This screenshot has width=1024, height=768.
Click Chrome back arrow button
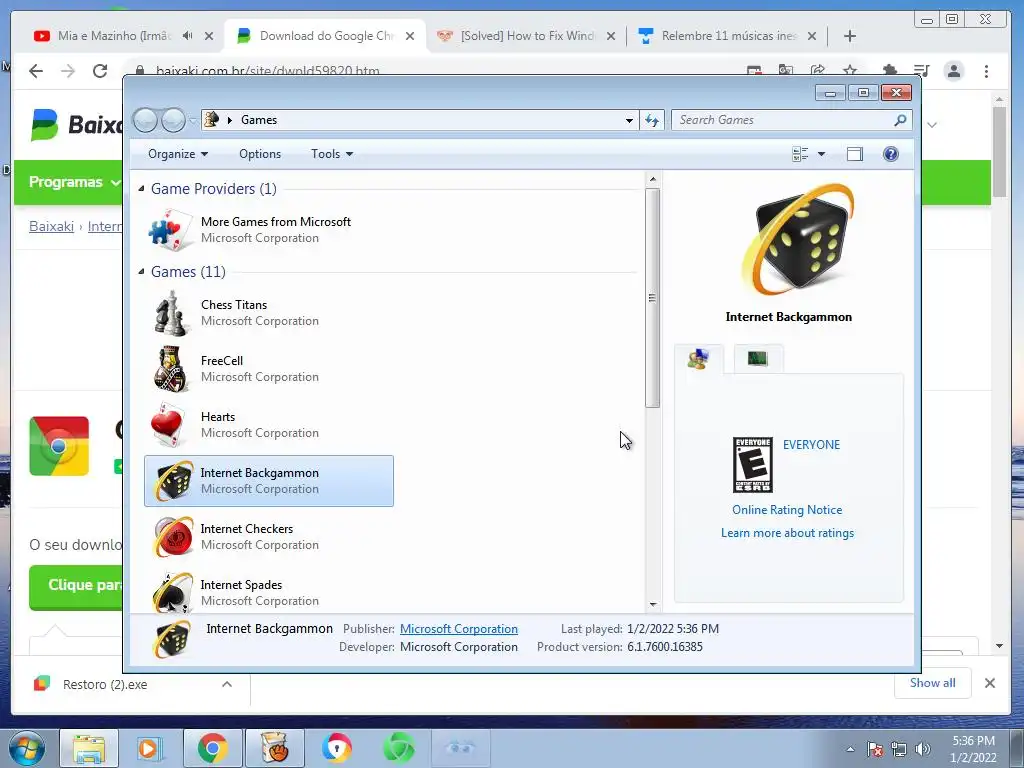[x=36, y=71]
